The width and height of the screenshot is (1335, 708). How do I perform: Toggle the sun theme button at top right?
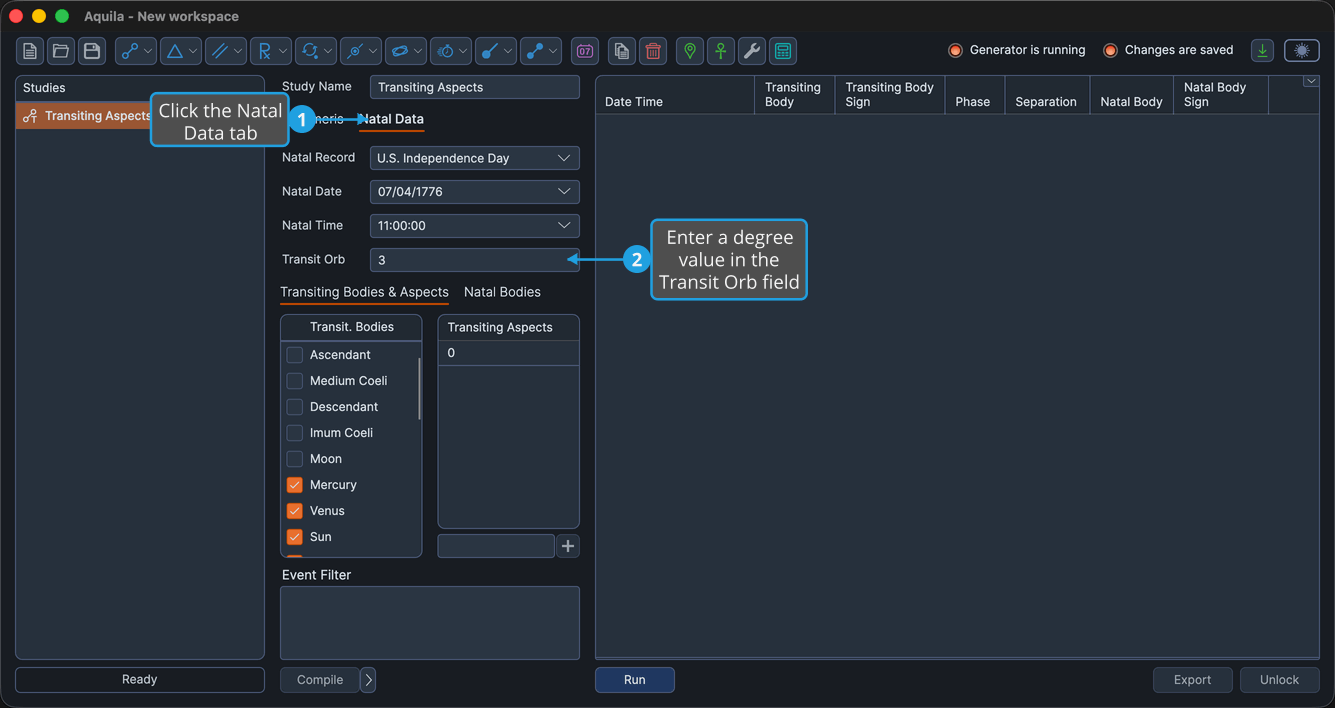coord(1302,51)
